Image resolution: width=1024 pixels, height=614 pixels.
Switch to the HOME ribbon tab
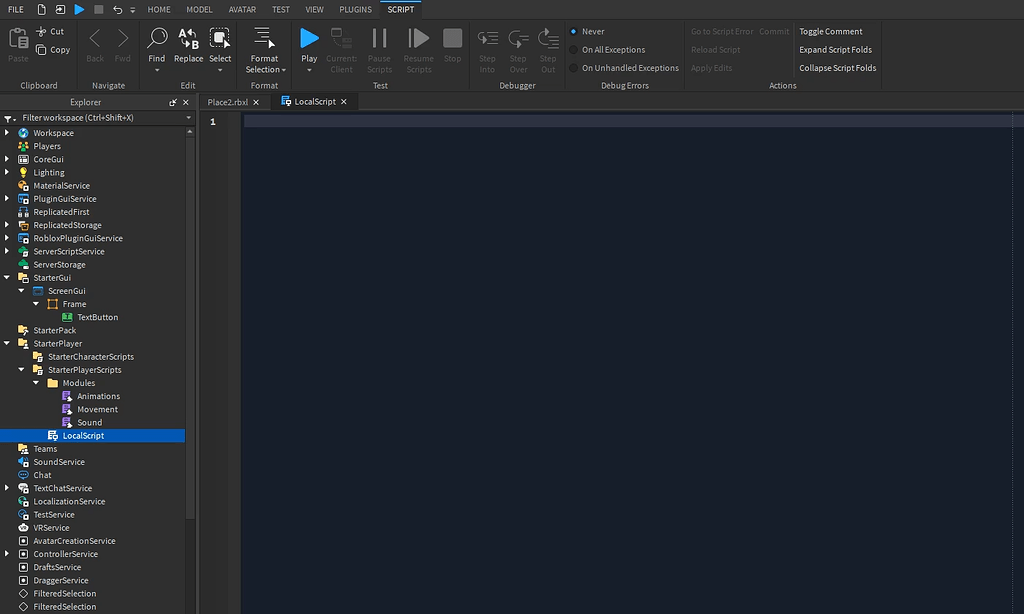pyautogui.click(x=159, y=9)
